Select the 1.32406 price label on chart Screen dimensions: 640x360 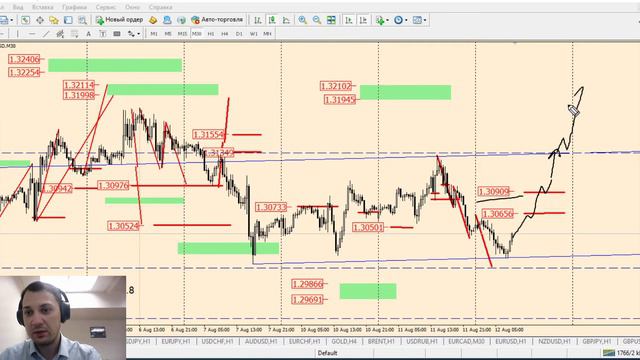click(x=24, y=59)
